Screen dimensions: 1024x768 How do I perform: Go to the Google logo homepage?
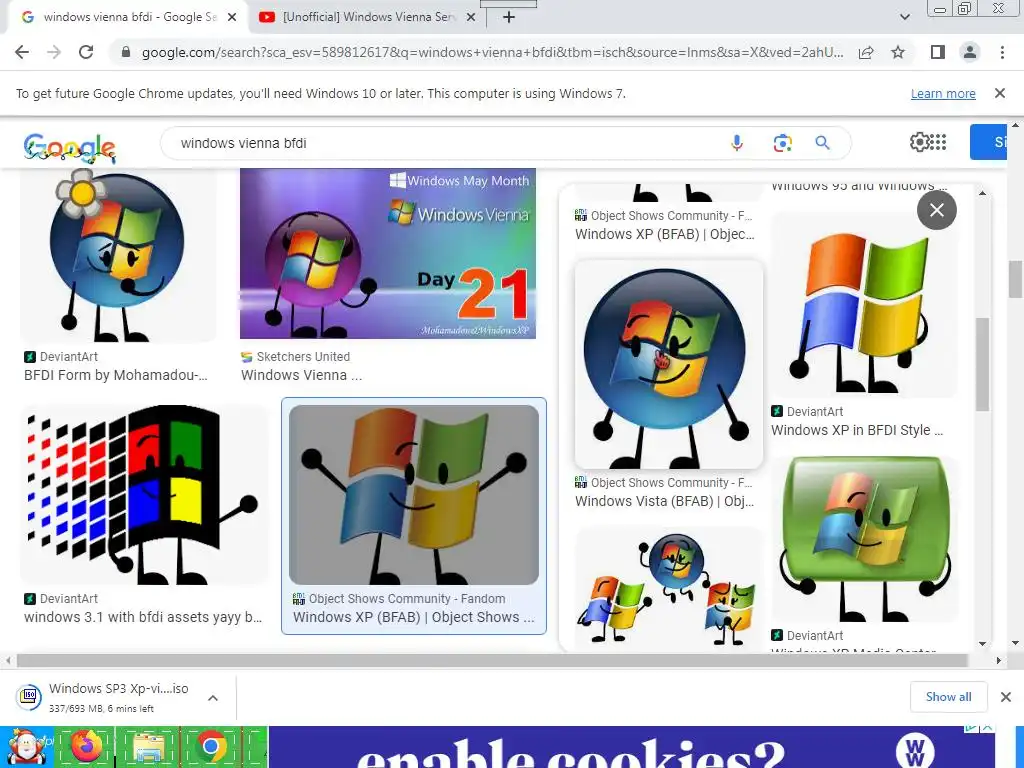(69, 147)
